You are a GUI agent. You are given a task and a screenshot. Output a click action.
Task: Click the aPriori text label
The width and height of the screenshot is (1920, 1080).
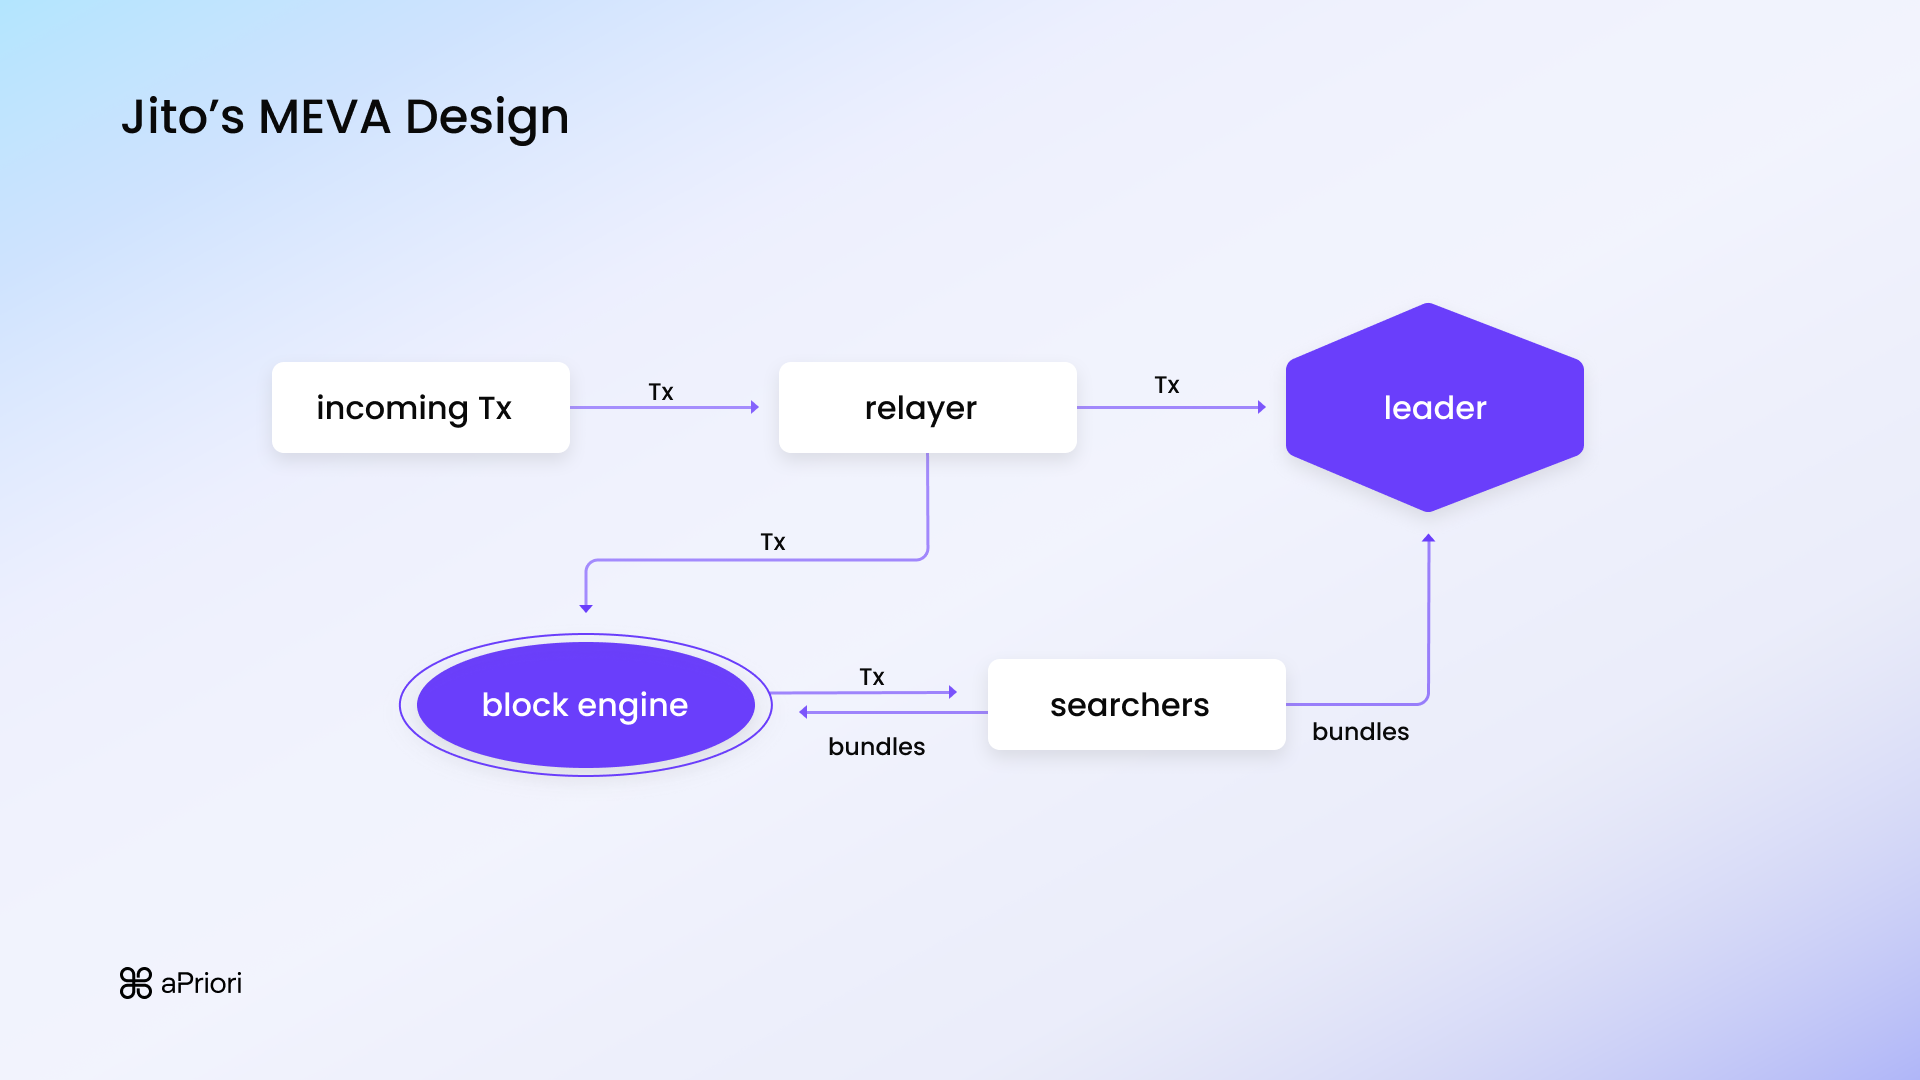point(202,984)
